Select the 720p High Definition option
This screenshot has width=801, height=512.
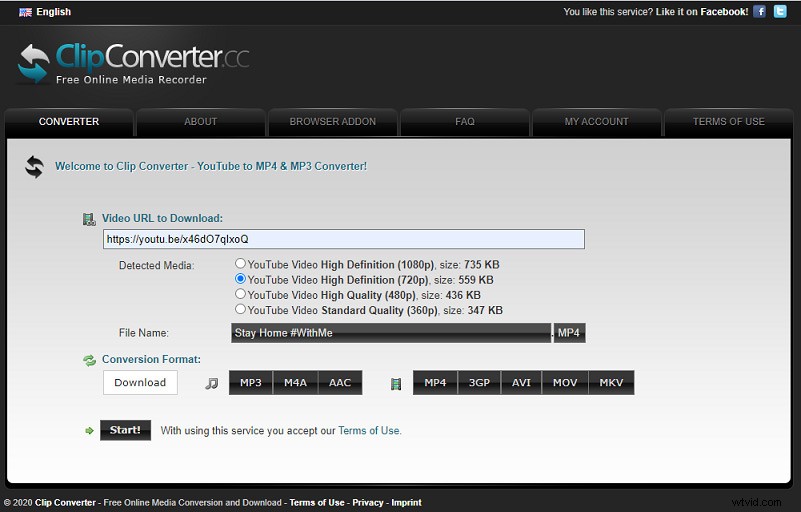tap(240, 279)
